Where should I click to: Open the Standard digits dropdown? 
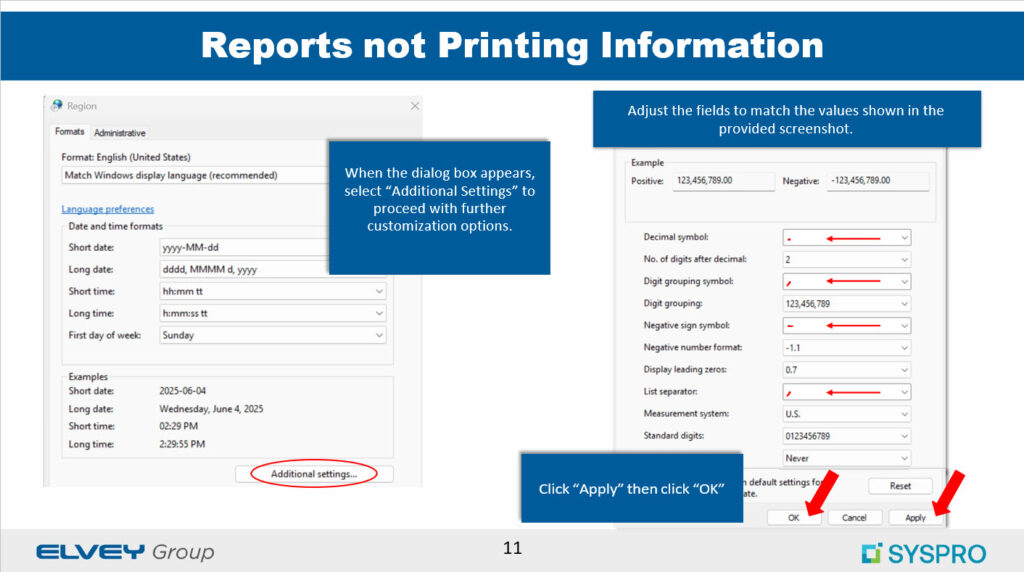[x=846, y=436]
